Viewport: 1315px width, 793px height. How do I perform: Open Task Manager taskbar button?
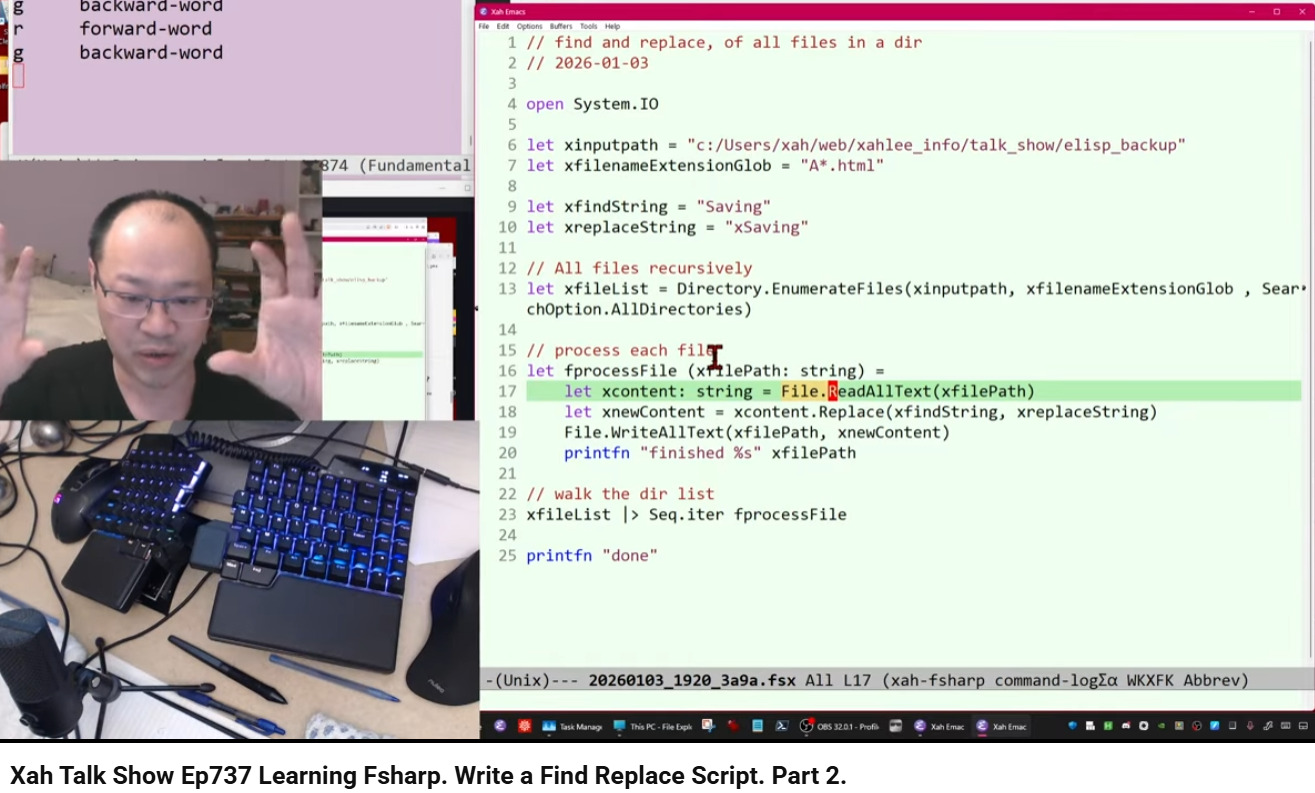(571, 727)
